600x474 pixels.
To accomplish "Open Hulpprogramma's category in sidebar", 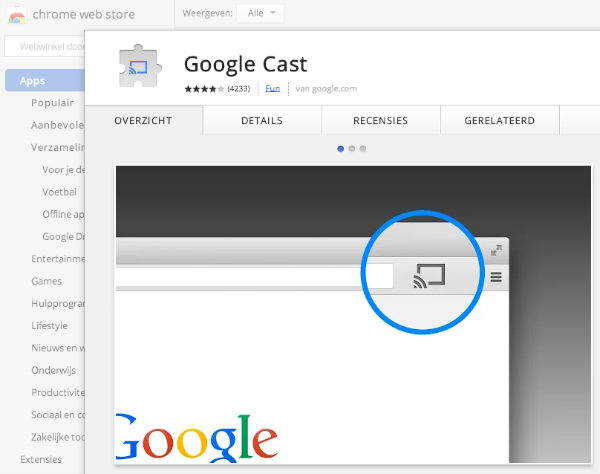I will (x=58, y=303).
